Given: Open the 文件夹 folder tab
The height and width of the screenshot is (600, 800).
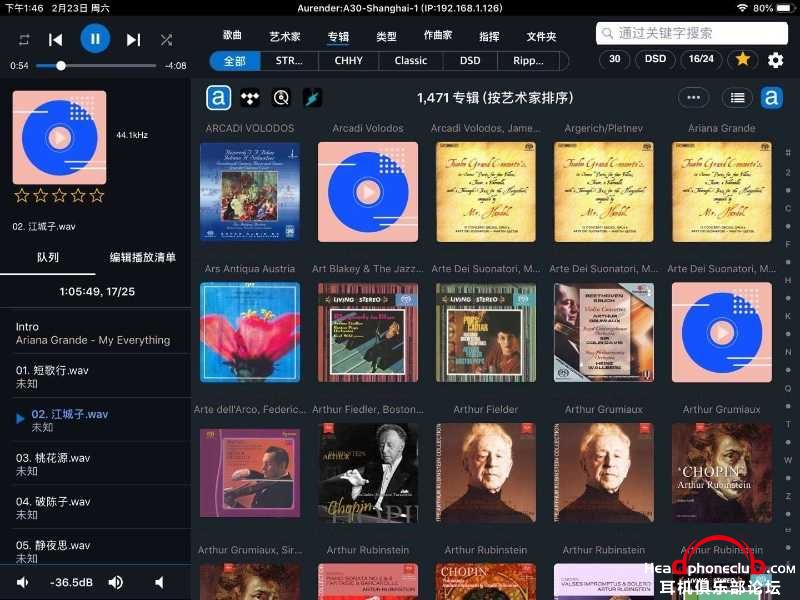Looking at the screenshot, I should coord(541,36).
